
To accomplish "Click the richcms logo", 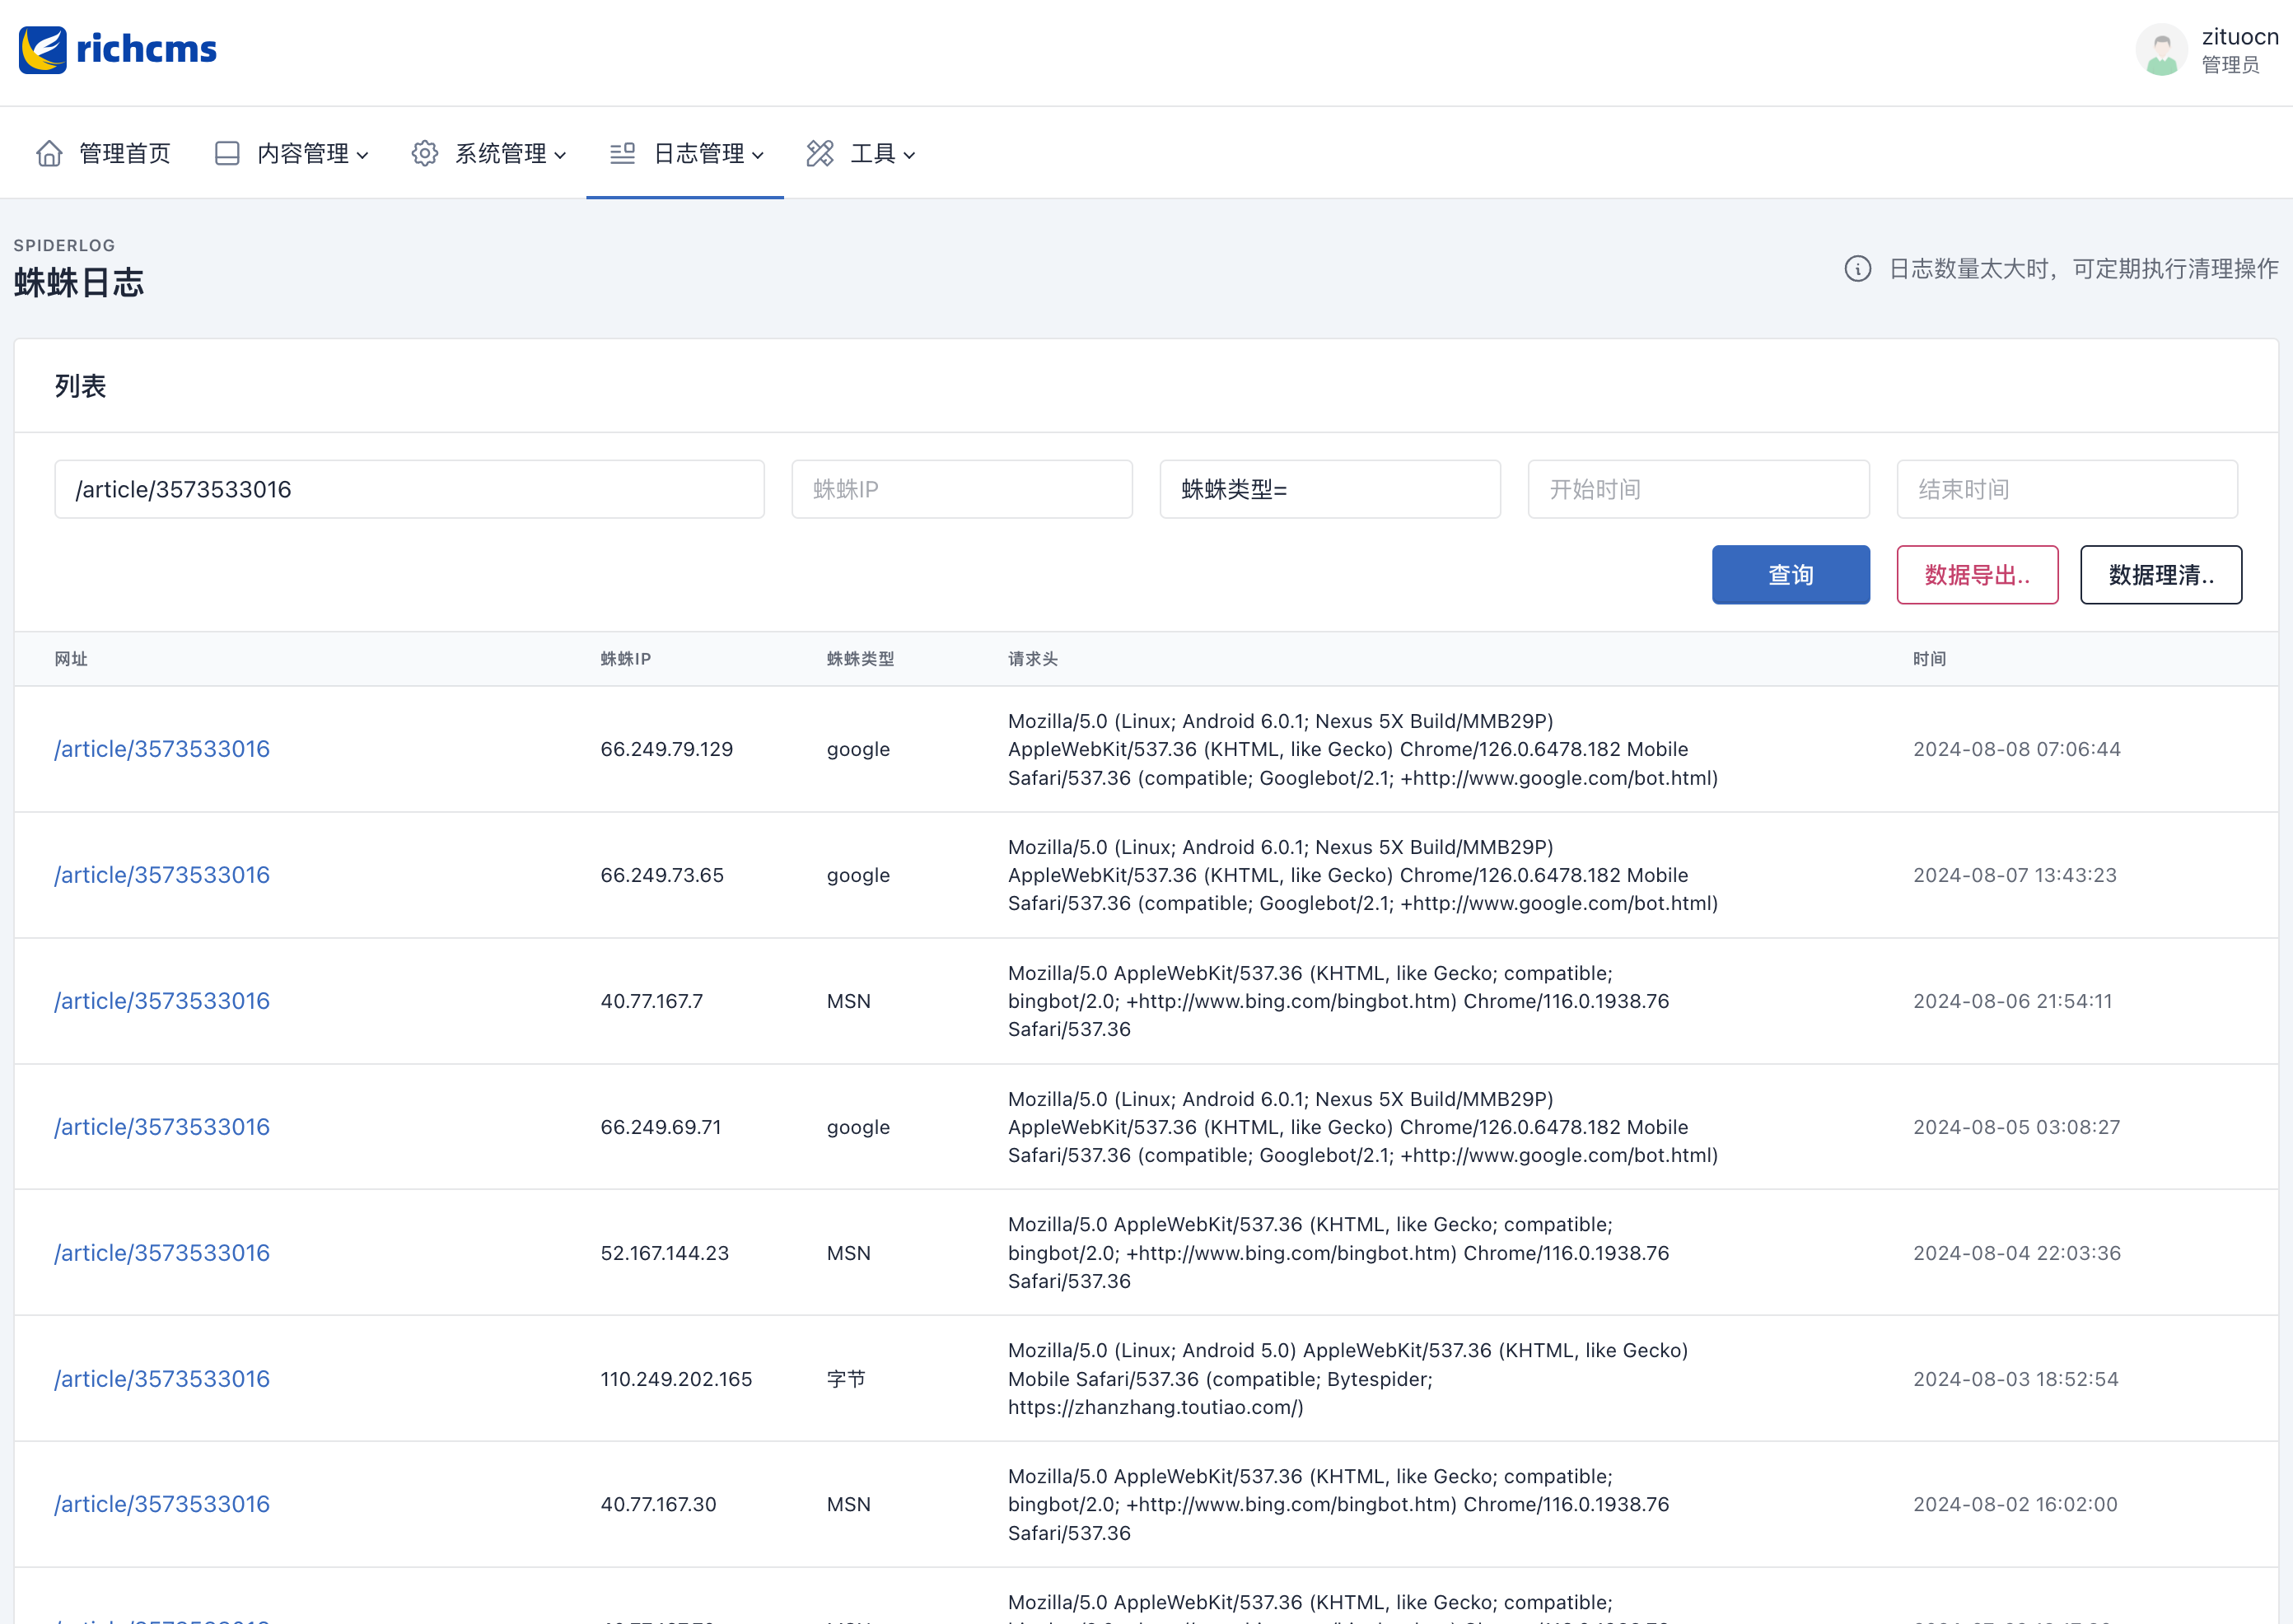I will click(117, 49).
